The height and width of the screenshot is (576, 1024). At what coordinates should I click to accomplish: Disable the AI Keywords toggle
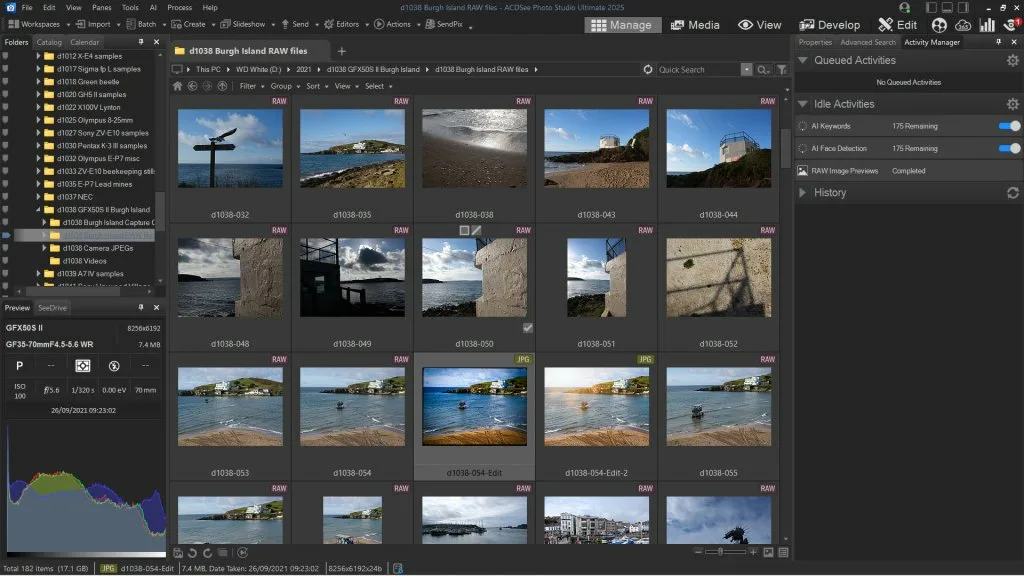coord(1009,126)
